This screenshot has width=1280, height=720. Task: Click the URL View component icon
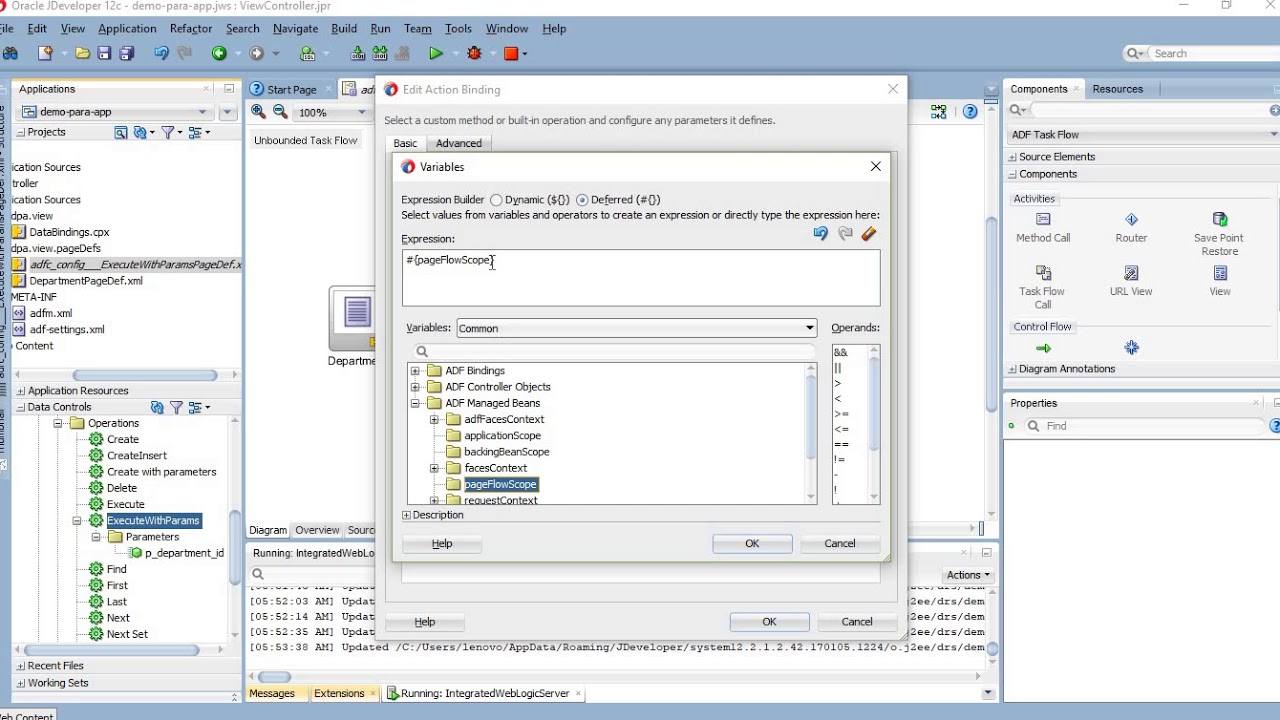(1131, 273)
